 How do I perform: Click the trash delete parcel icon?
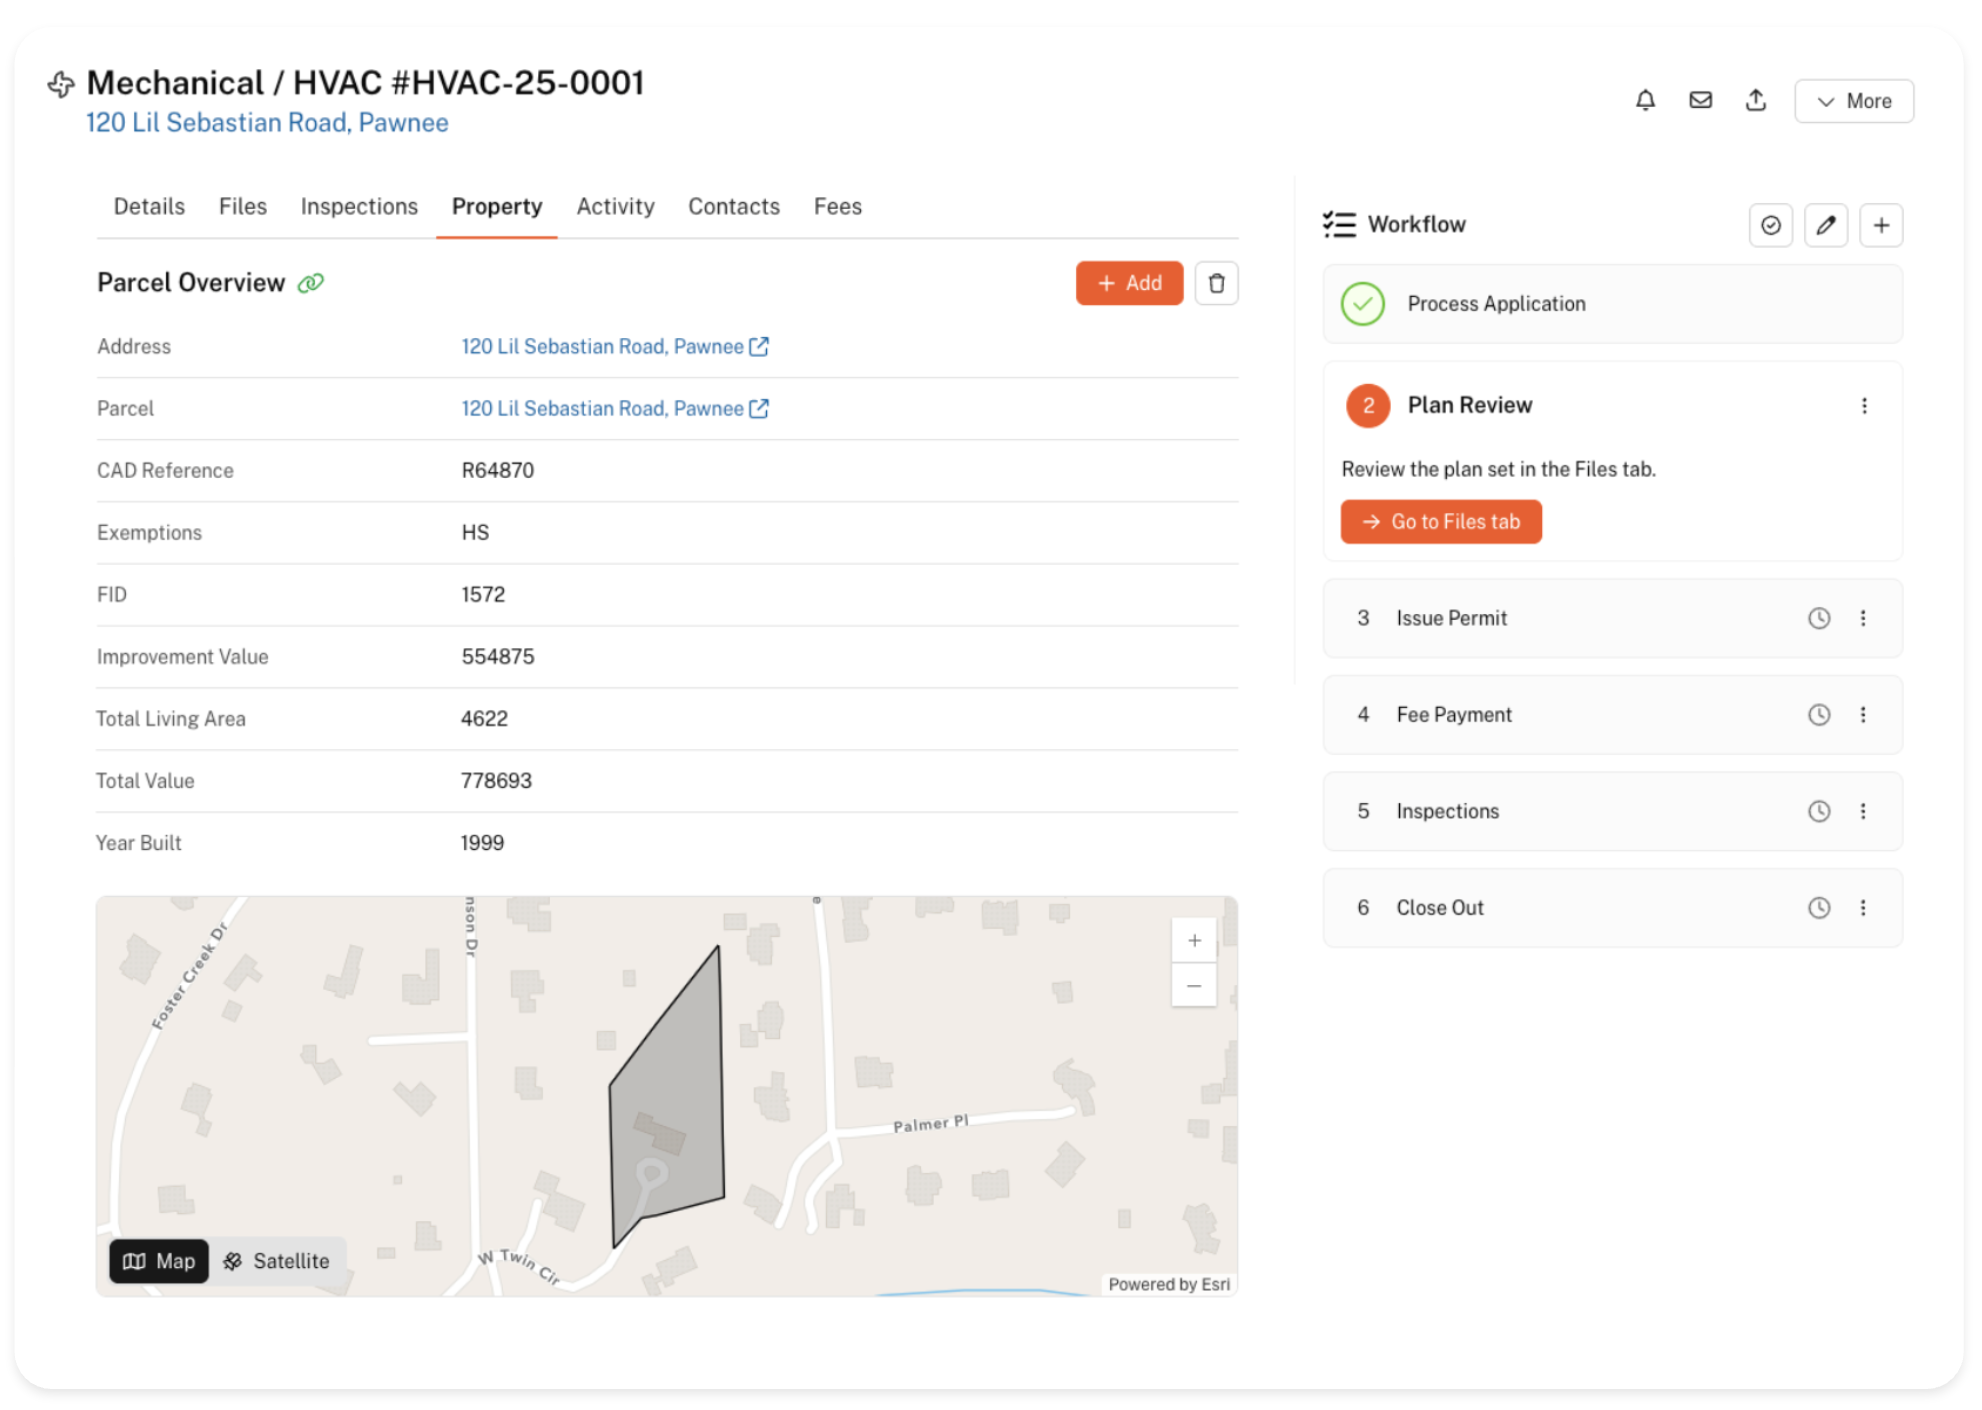click(x=1216, y=283)
